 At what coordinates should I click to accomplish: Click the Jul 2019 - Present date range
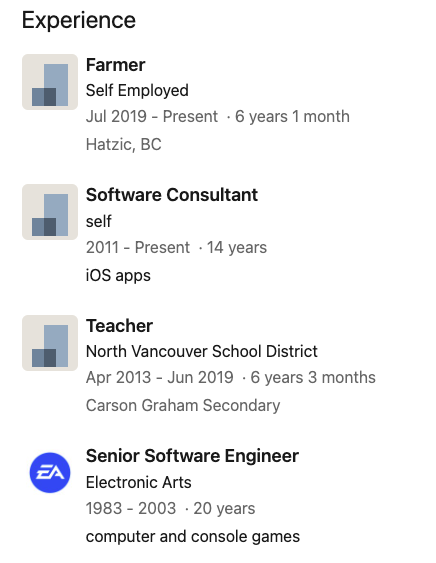tap(152, 117)
